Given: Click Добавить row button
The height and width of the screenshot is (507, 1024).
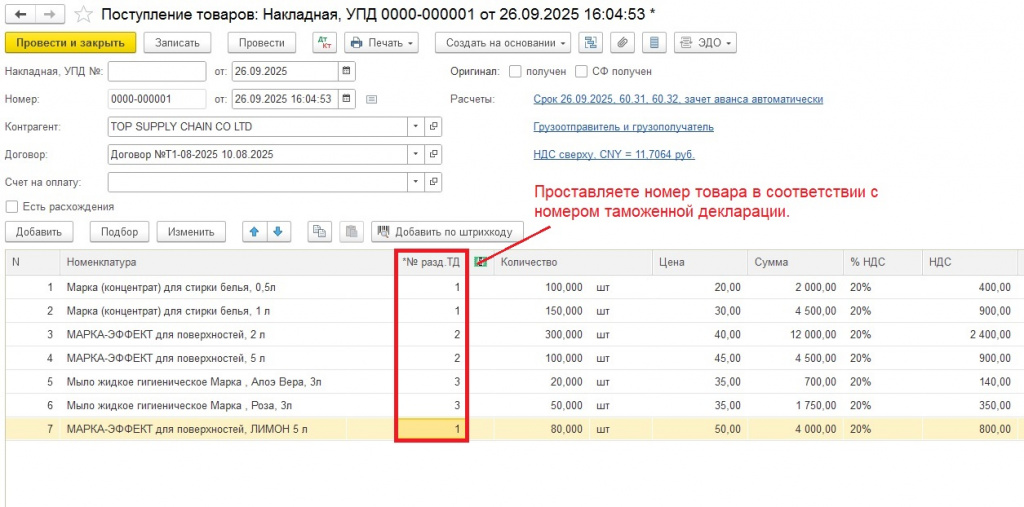Looking at the screenshot, I should click(x=39, y=231).
